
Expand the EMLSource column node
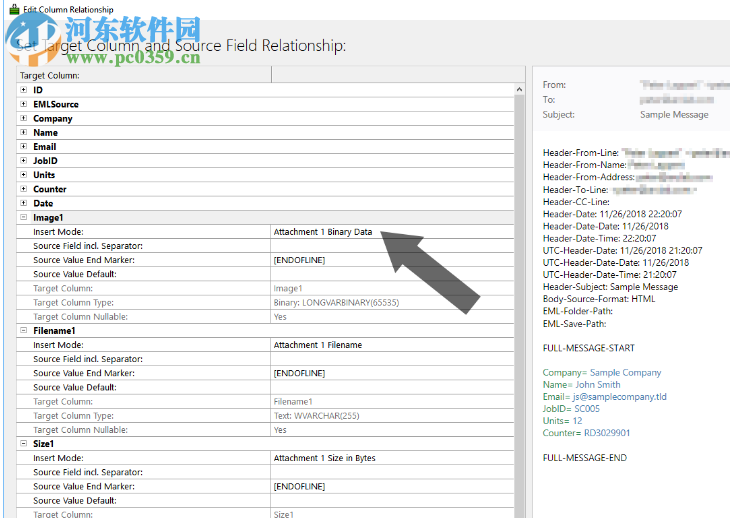pyautogui.click(x=23, y=104)
